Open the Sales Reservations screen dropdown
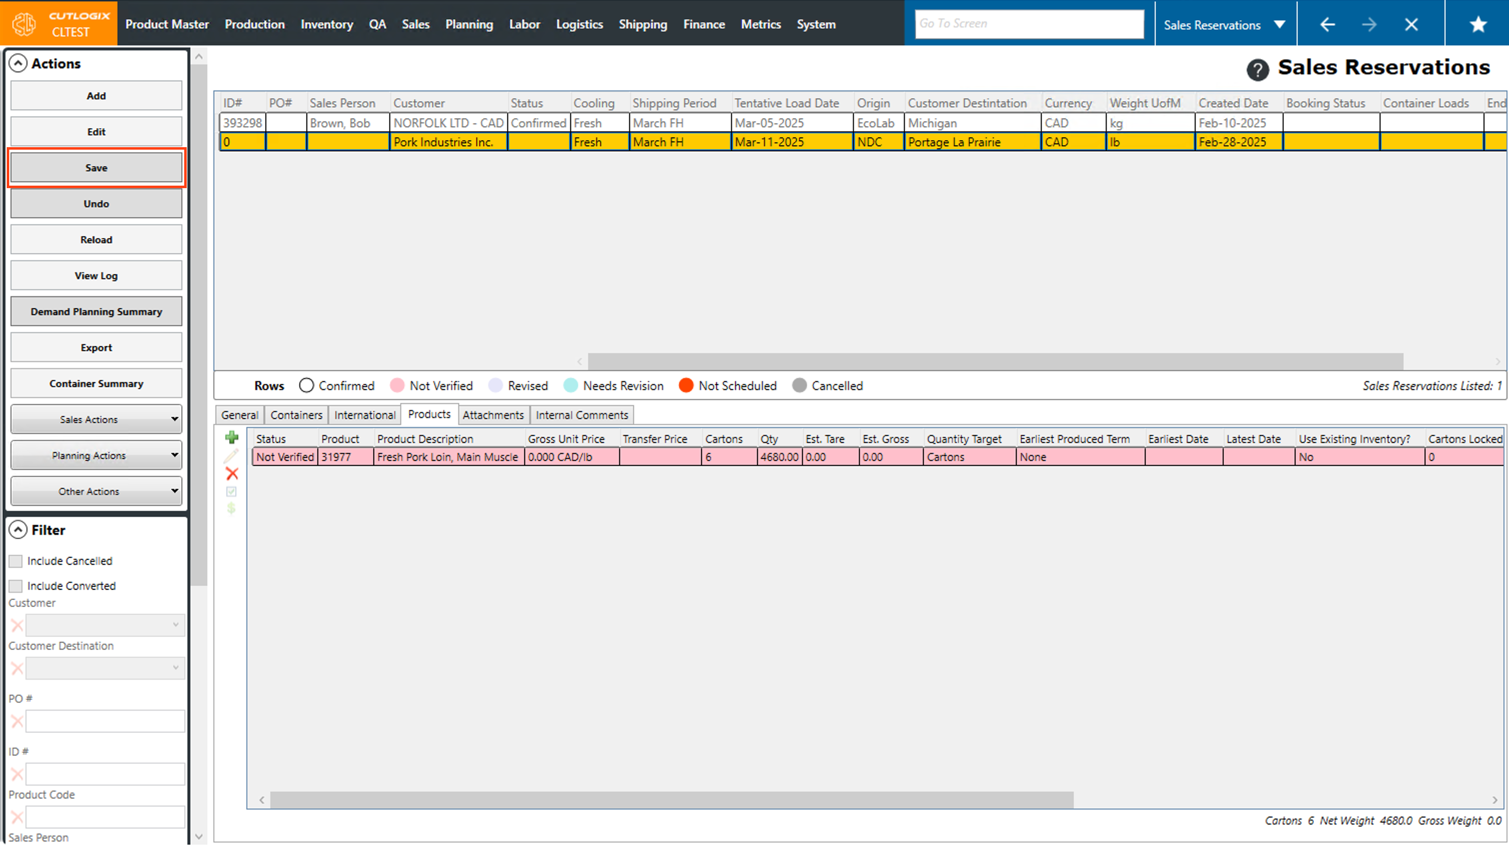Image resolution: width=1509 pixels, height=845 pixels. point(1225,24)
